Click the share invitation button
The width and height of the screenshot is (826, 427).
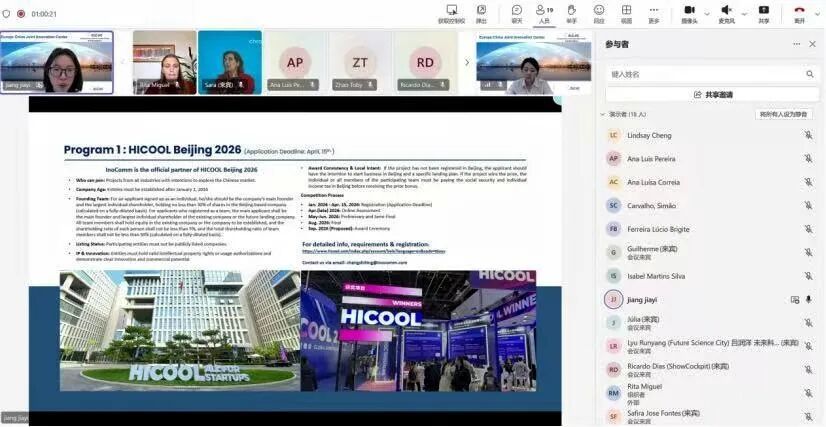tap(711, 94)
